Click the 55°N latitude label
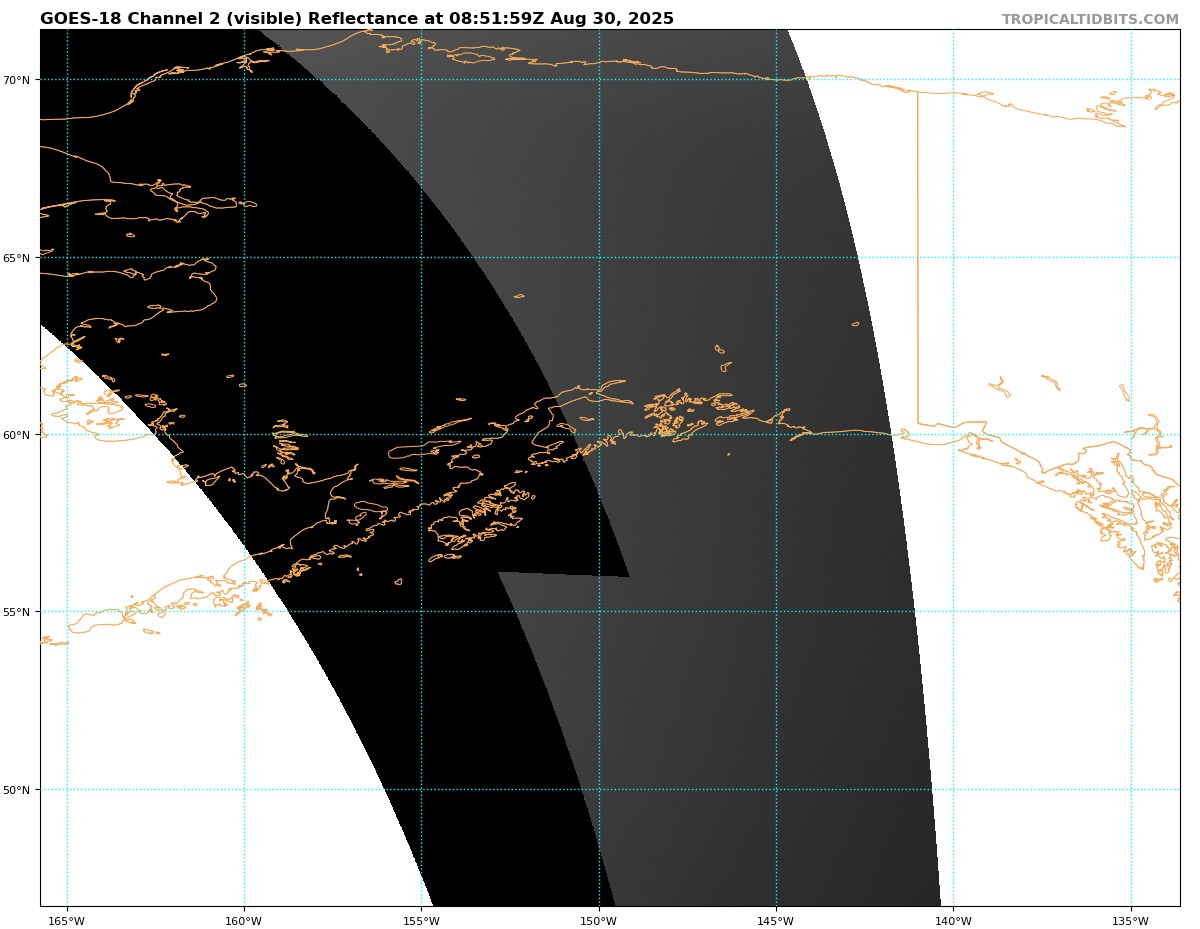Screen dimensions: 1200x929 click(x=19, y=612)
